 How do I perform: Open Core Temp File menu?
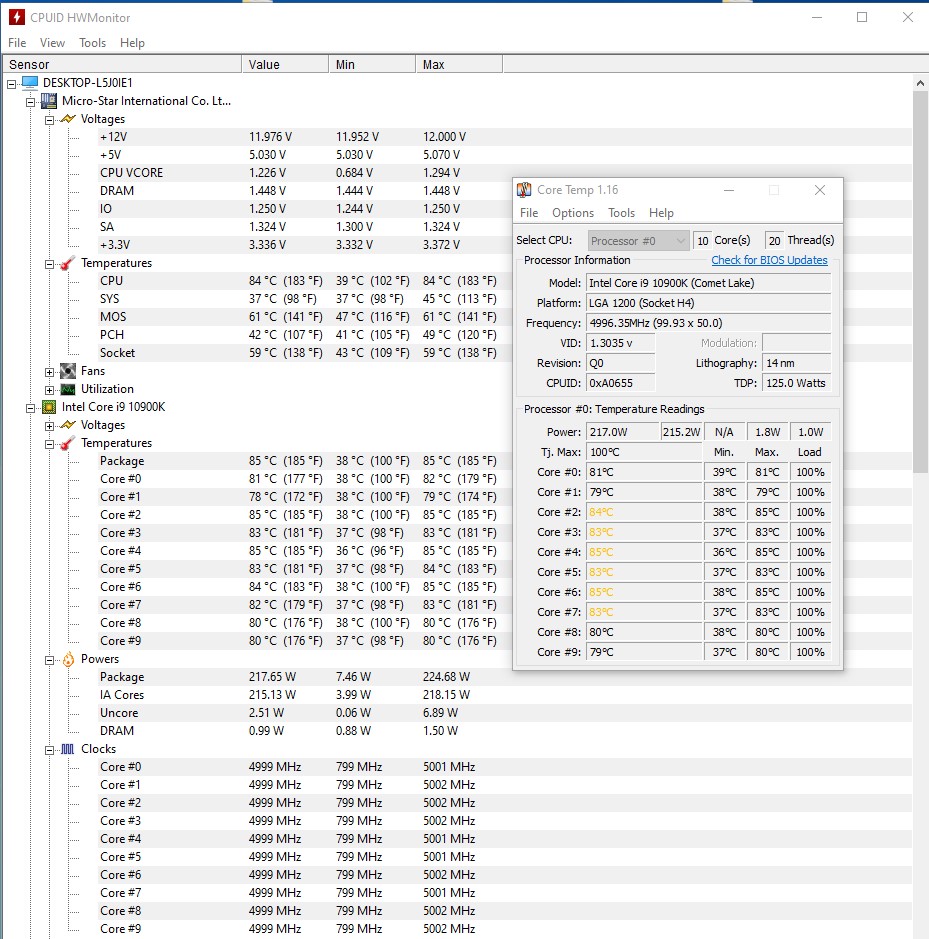coord(529,213)
